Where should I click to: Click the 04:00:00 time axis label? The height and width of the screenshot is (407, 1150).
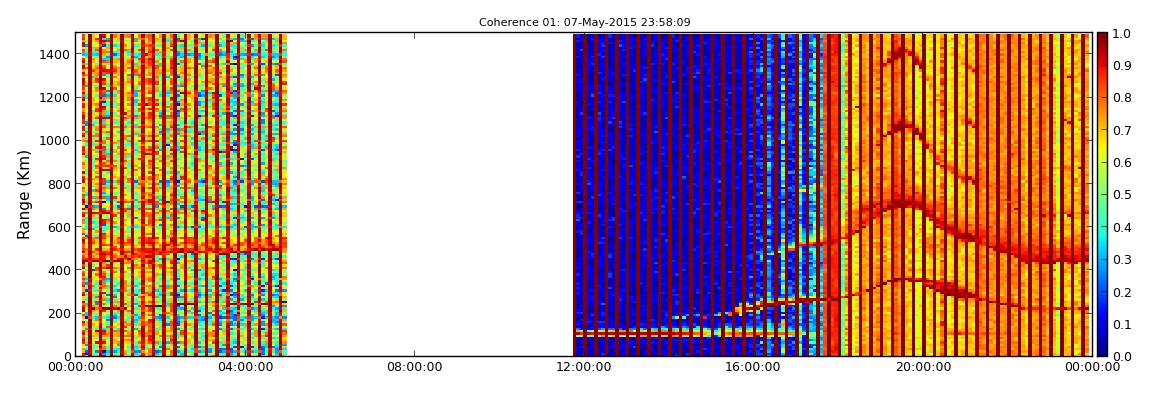245,367
